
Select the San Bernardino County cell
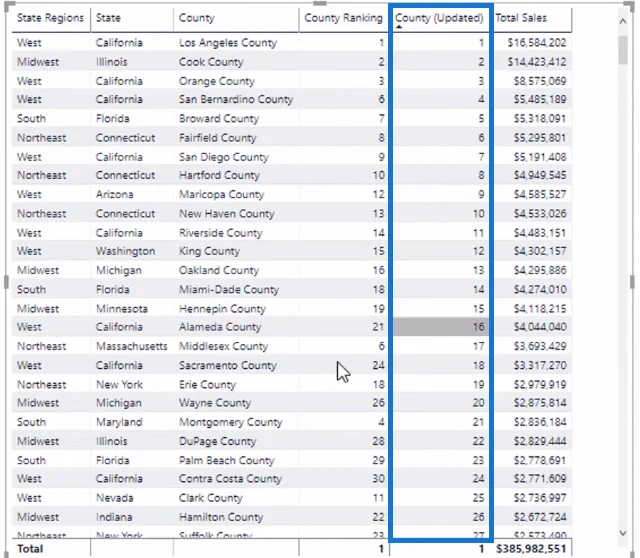[x=236, y=99]
